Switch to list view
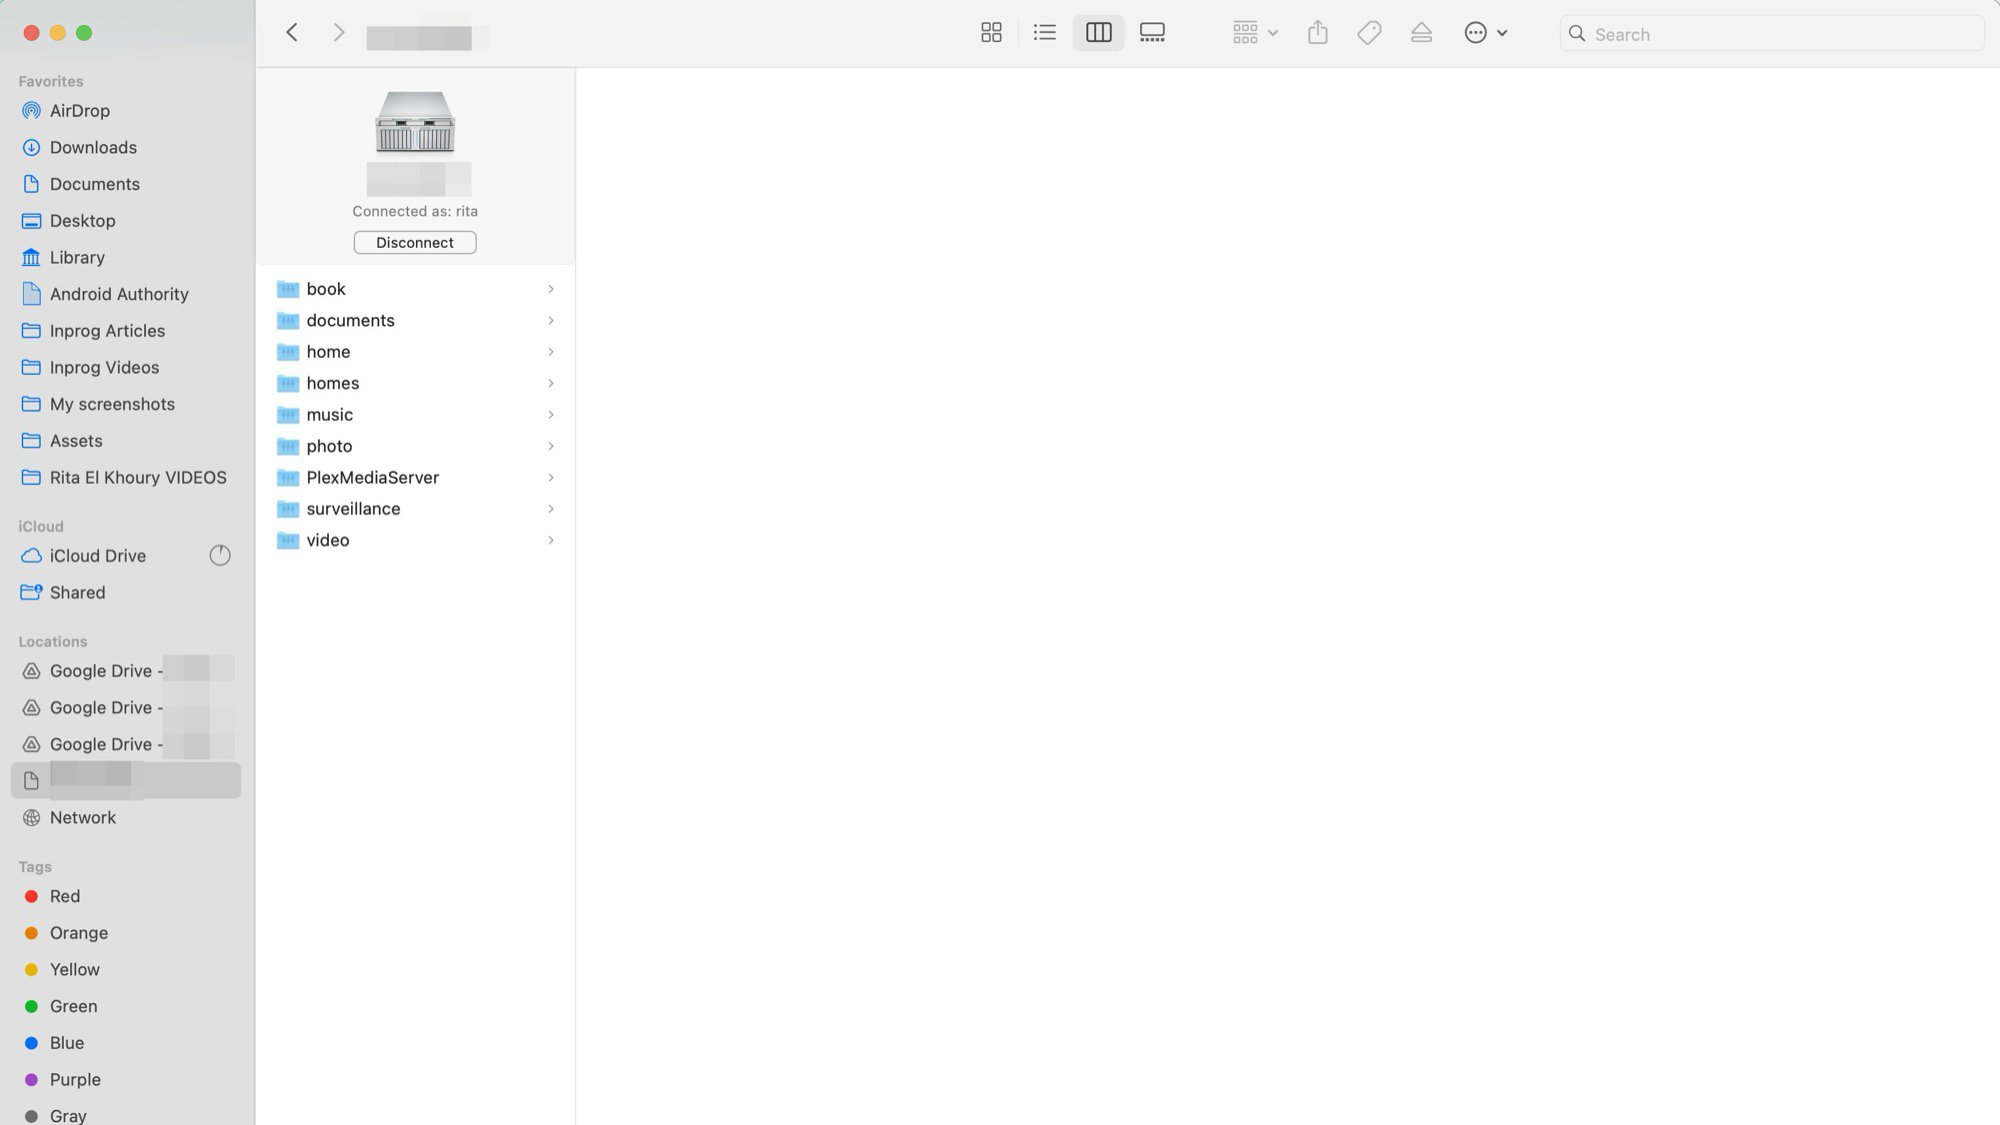The height and width of the screenshot is (1125, 2000). 1044,33
